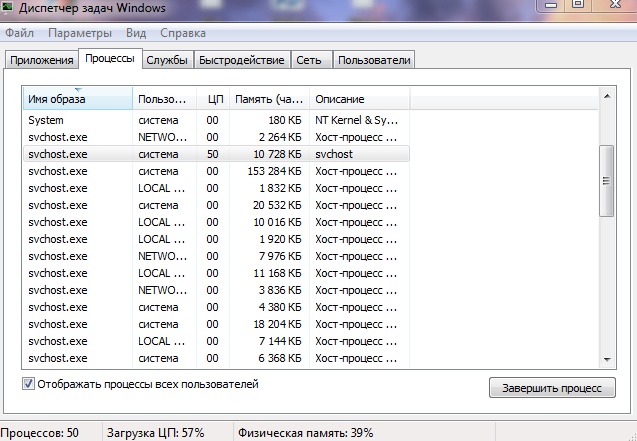Click the process list scrollbar thumb
The height and width of the screenshot is (441, 637).
click(x=607, y=181)
